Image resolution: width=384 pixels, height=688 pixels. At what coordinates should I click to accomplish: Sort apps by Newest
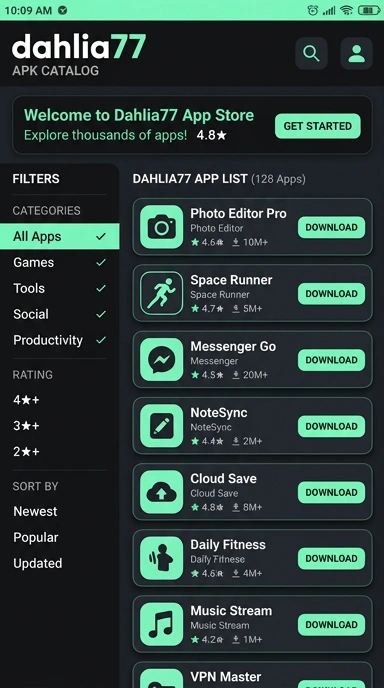[x=35, y=511]
